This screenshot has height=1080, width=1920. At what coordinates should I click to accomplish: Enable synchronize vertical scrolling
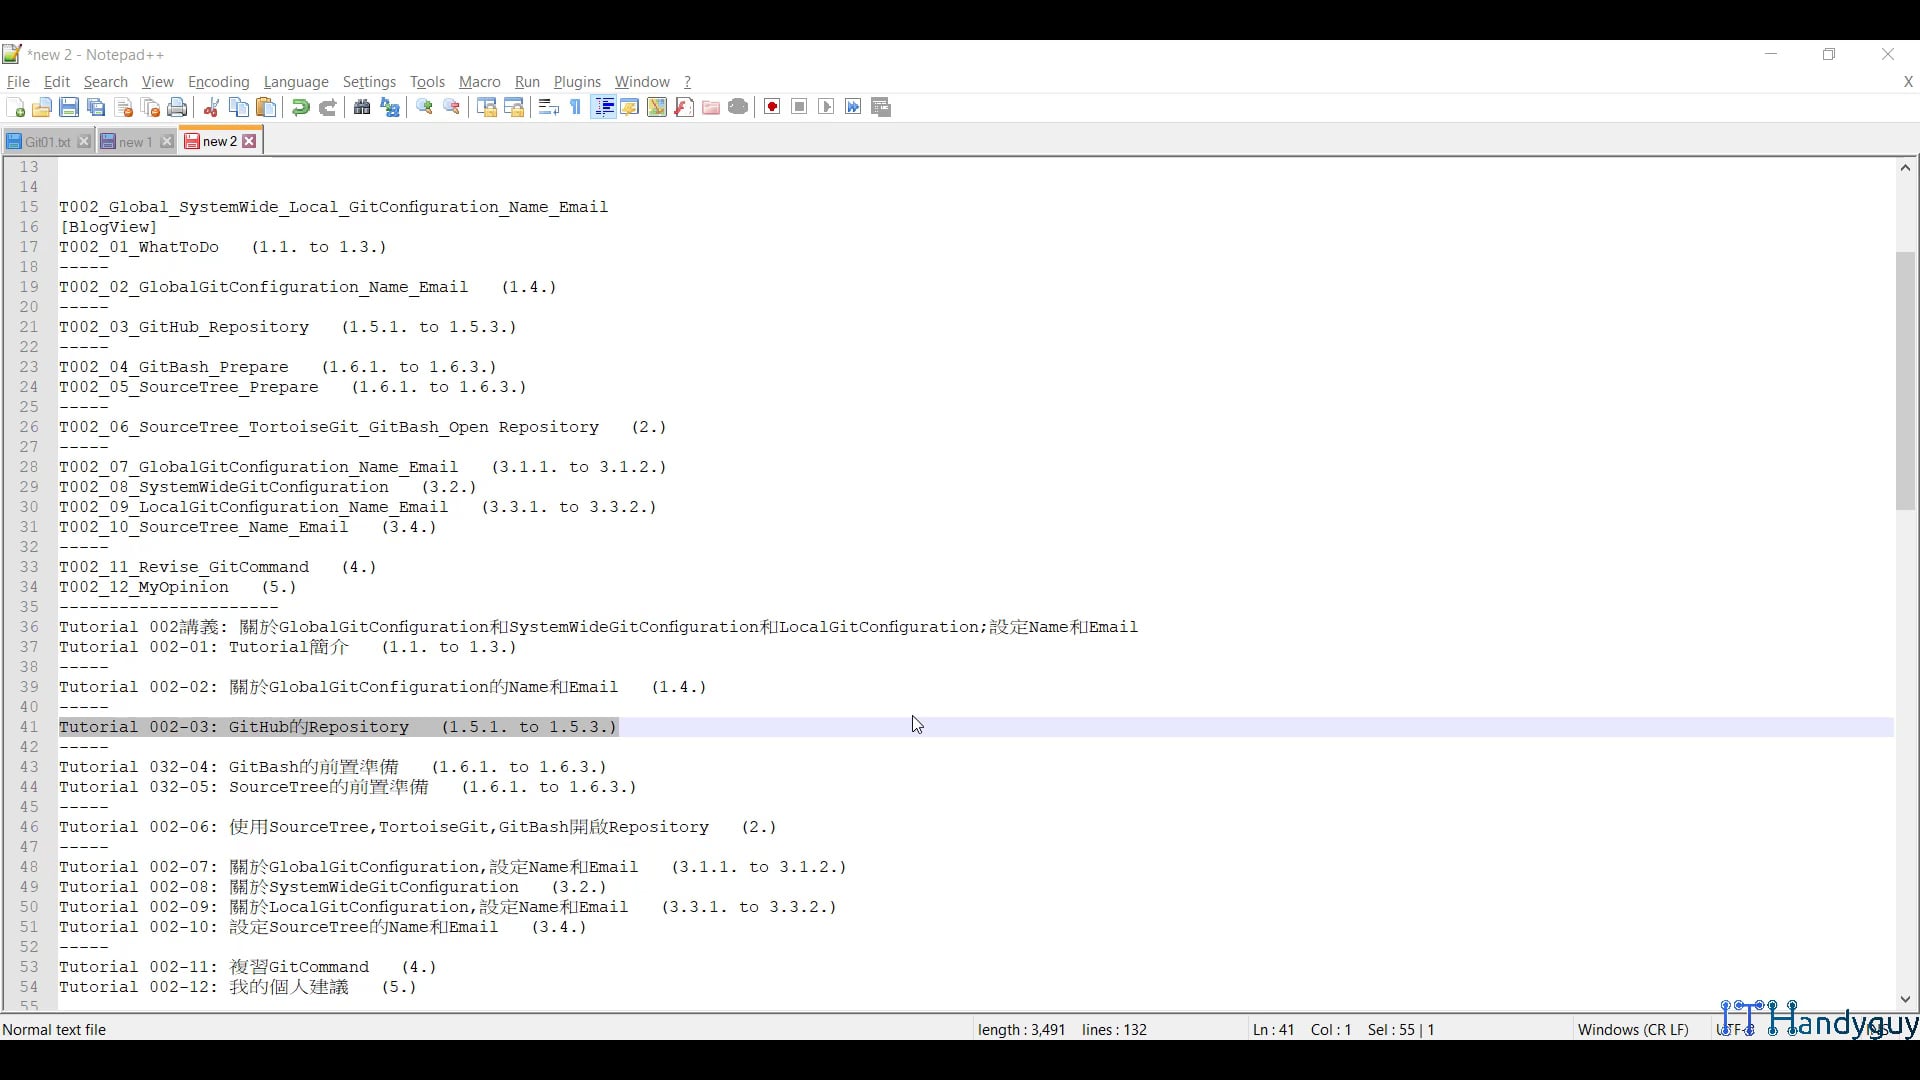tap(486, 107)
